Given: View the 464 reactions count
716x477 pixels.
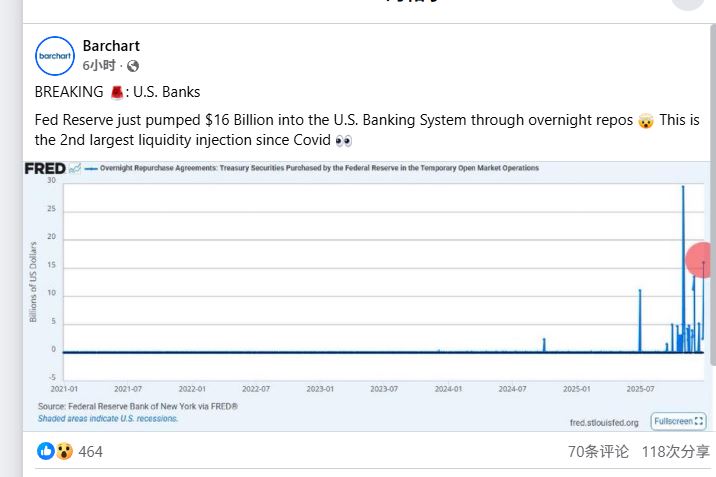Looking at the screenshot, I should click(91, 452).
